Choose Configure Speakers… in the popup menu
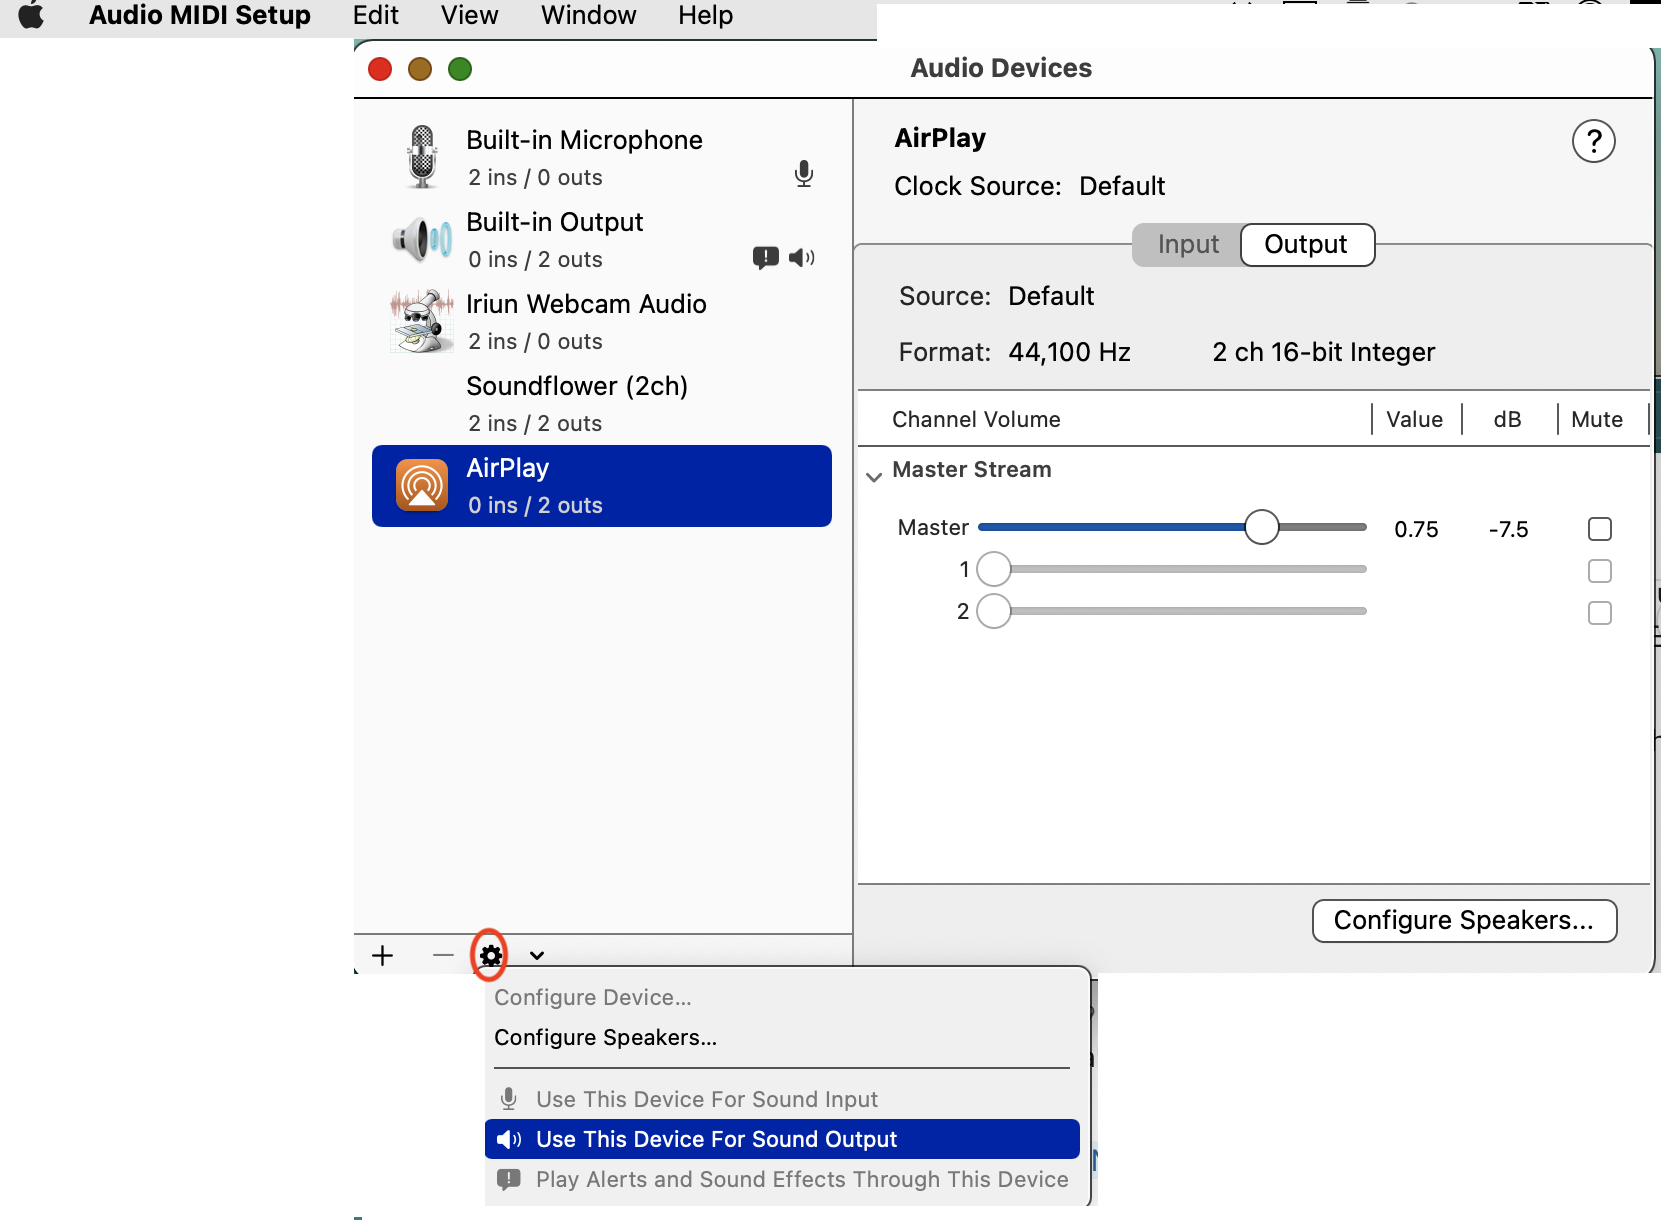 coord(605,1037)
